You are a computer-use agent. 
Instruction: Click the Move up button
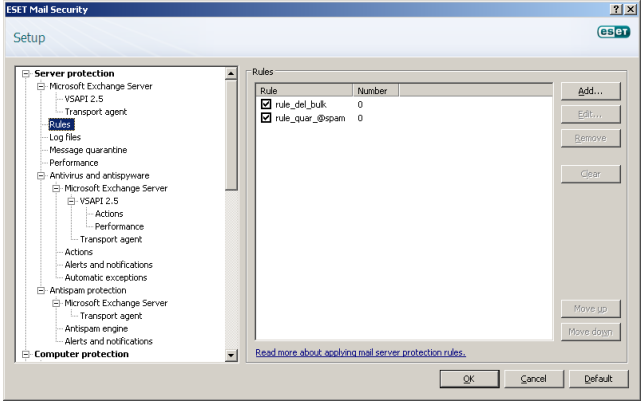click(x=590, y=309)
